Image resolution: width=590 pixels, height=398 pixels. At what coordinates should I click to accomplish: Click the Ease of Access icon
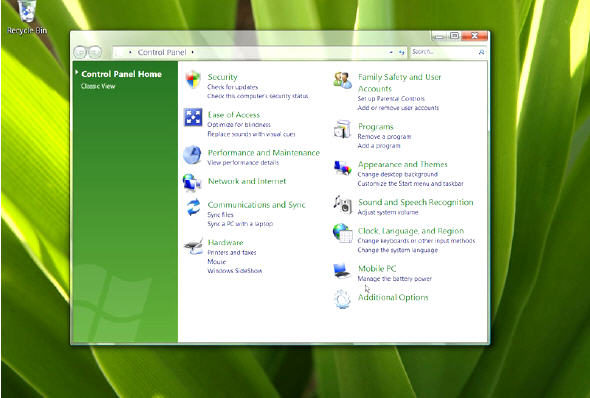(x=193, y=117)
